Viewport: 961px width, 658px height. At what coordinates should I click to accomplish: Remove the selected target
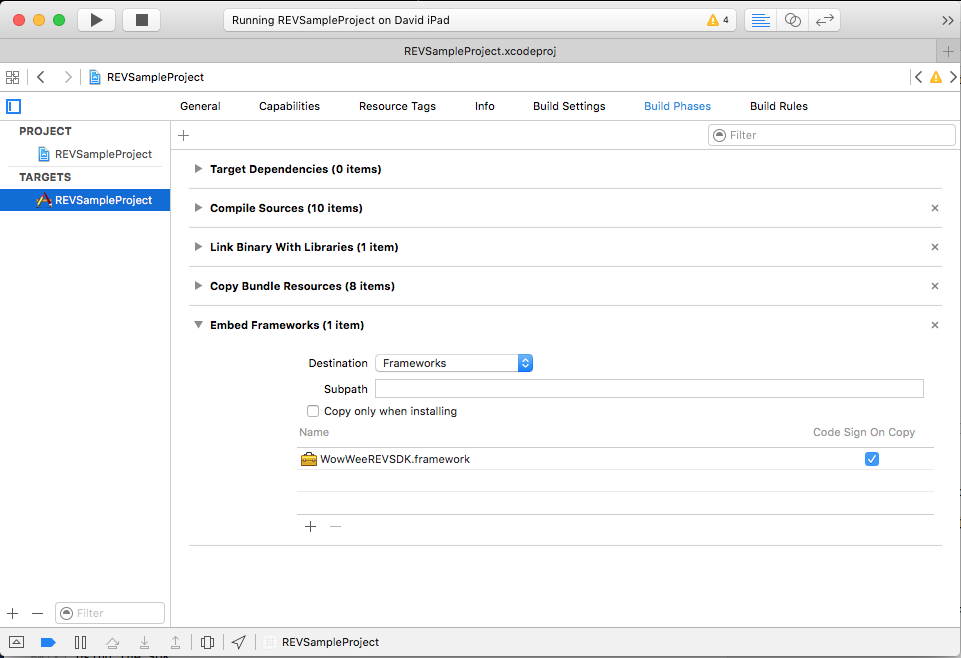[37, 613]
